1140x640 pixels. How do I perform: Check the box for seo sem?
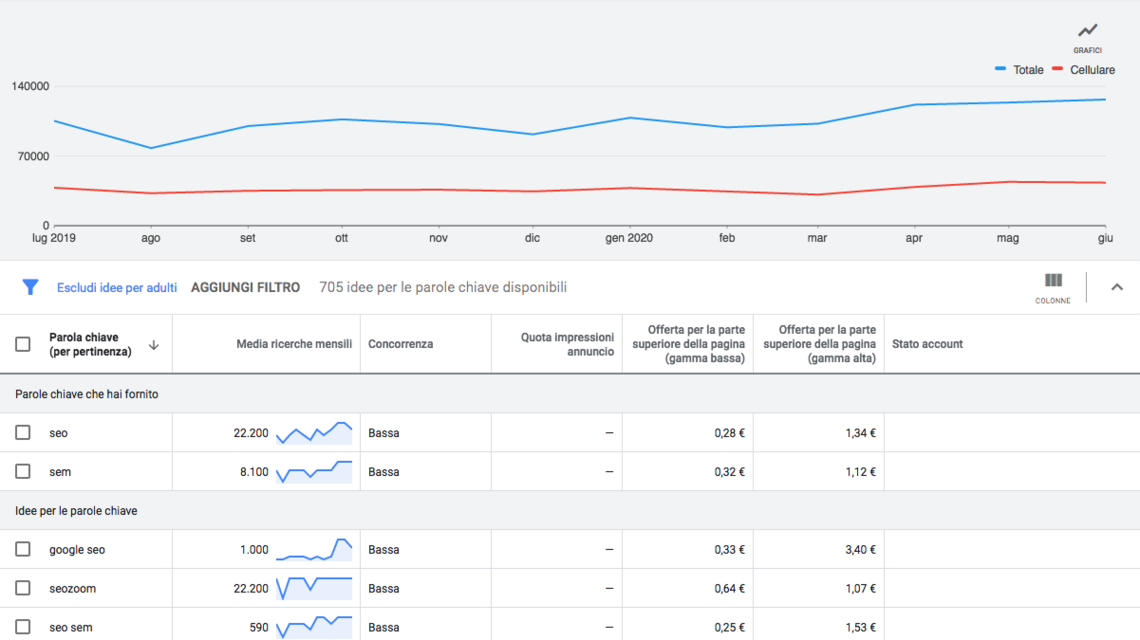coord(23,627)
